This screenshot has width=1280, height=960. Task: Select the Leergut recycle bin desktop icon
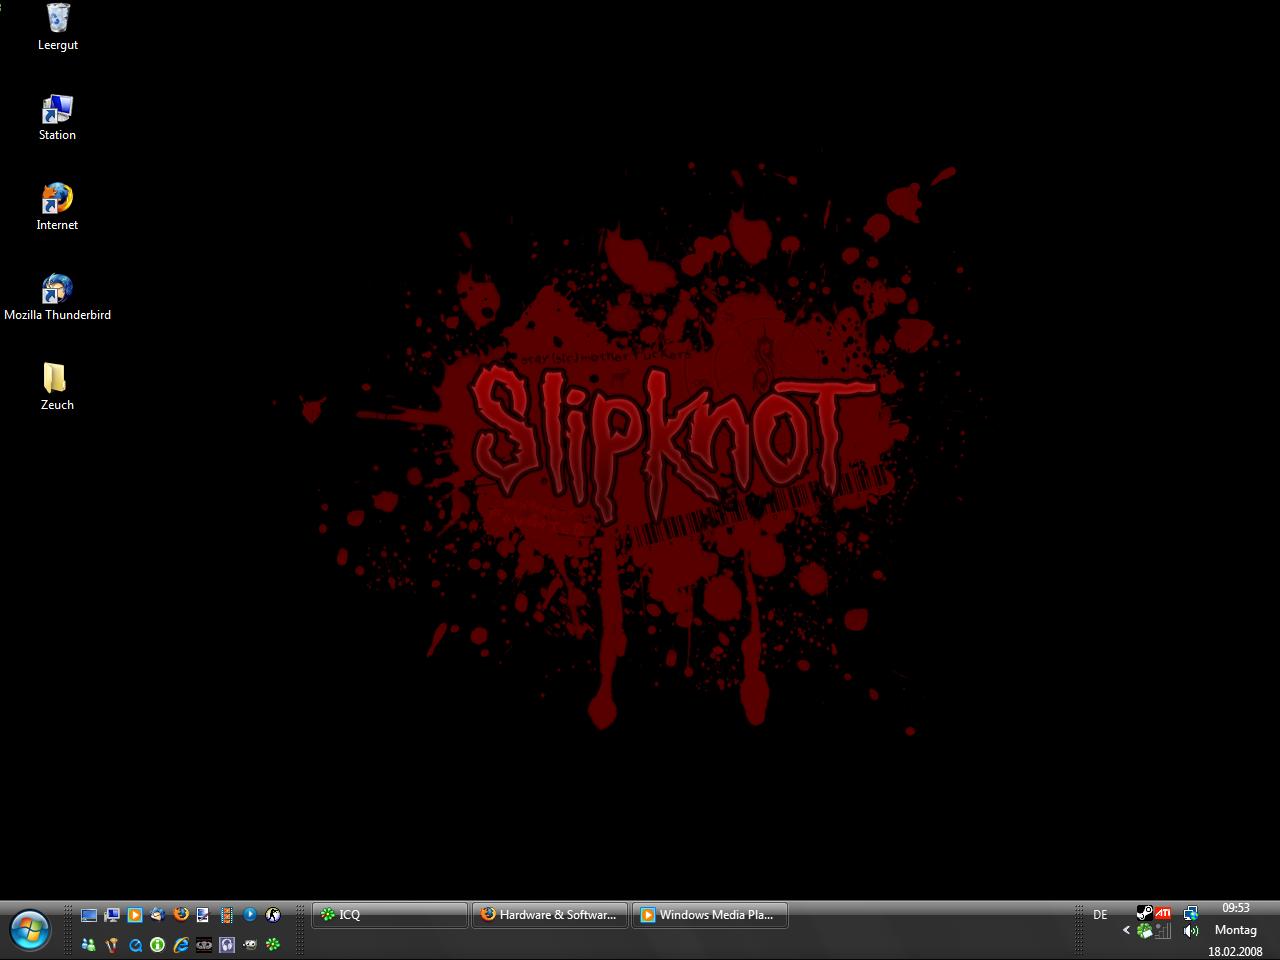tap(58, 27)
